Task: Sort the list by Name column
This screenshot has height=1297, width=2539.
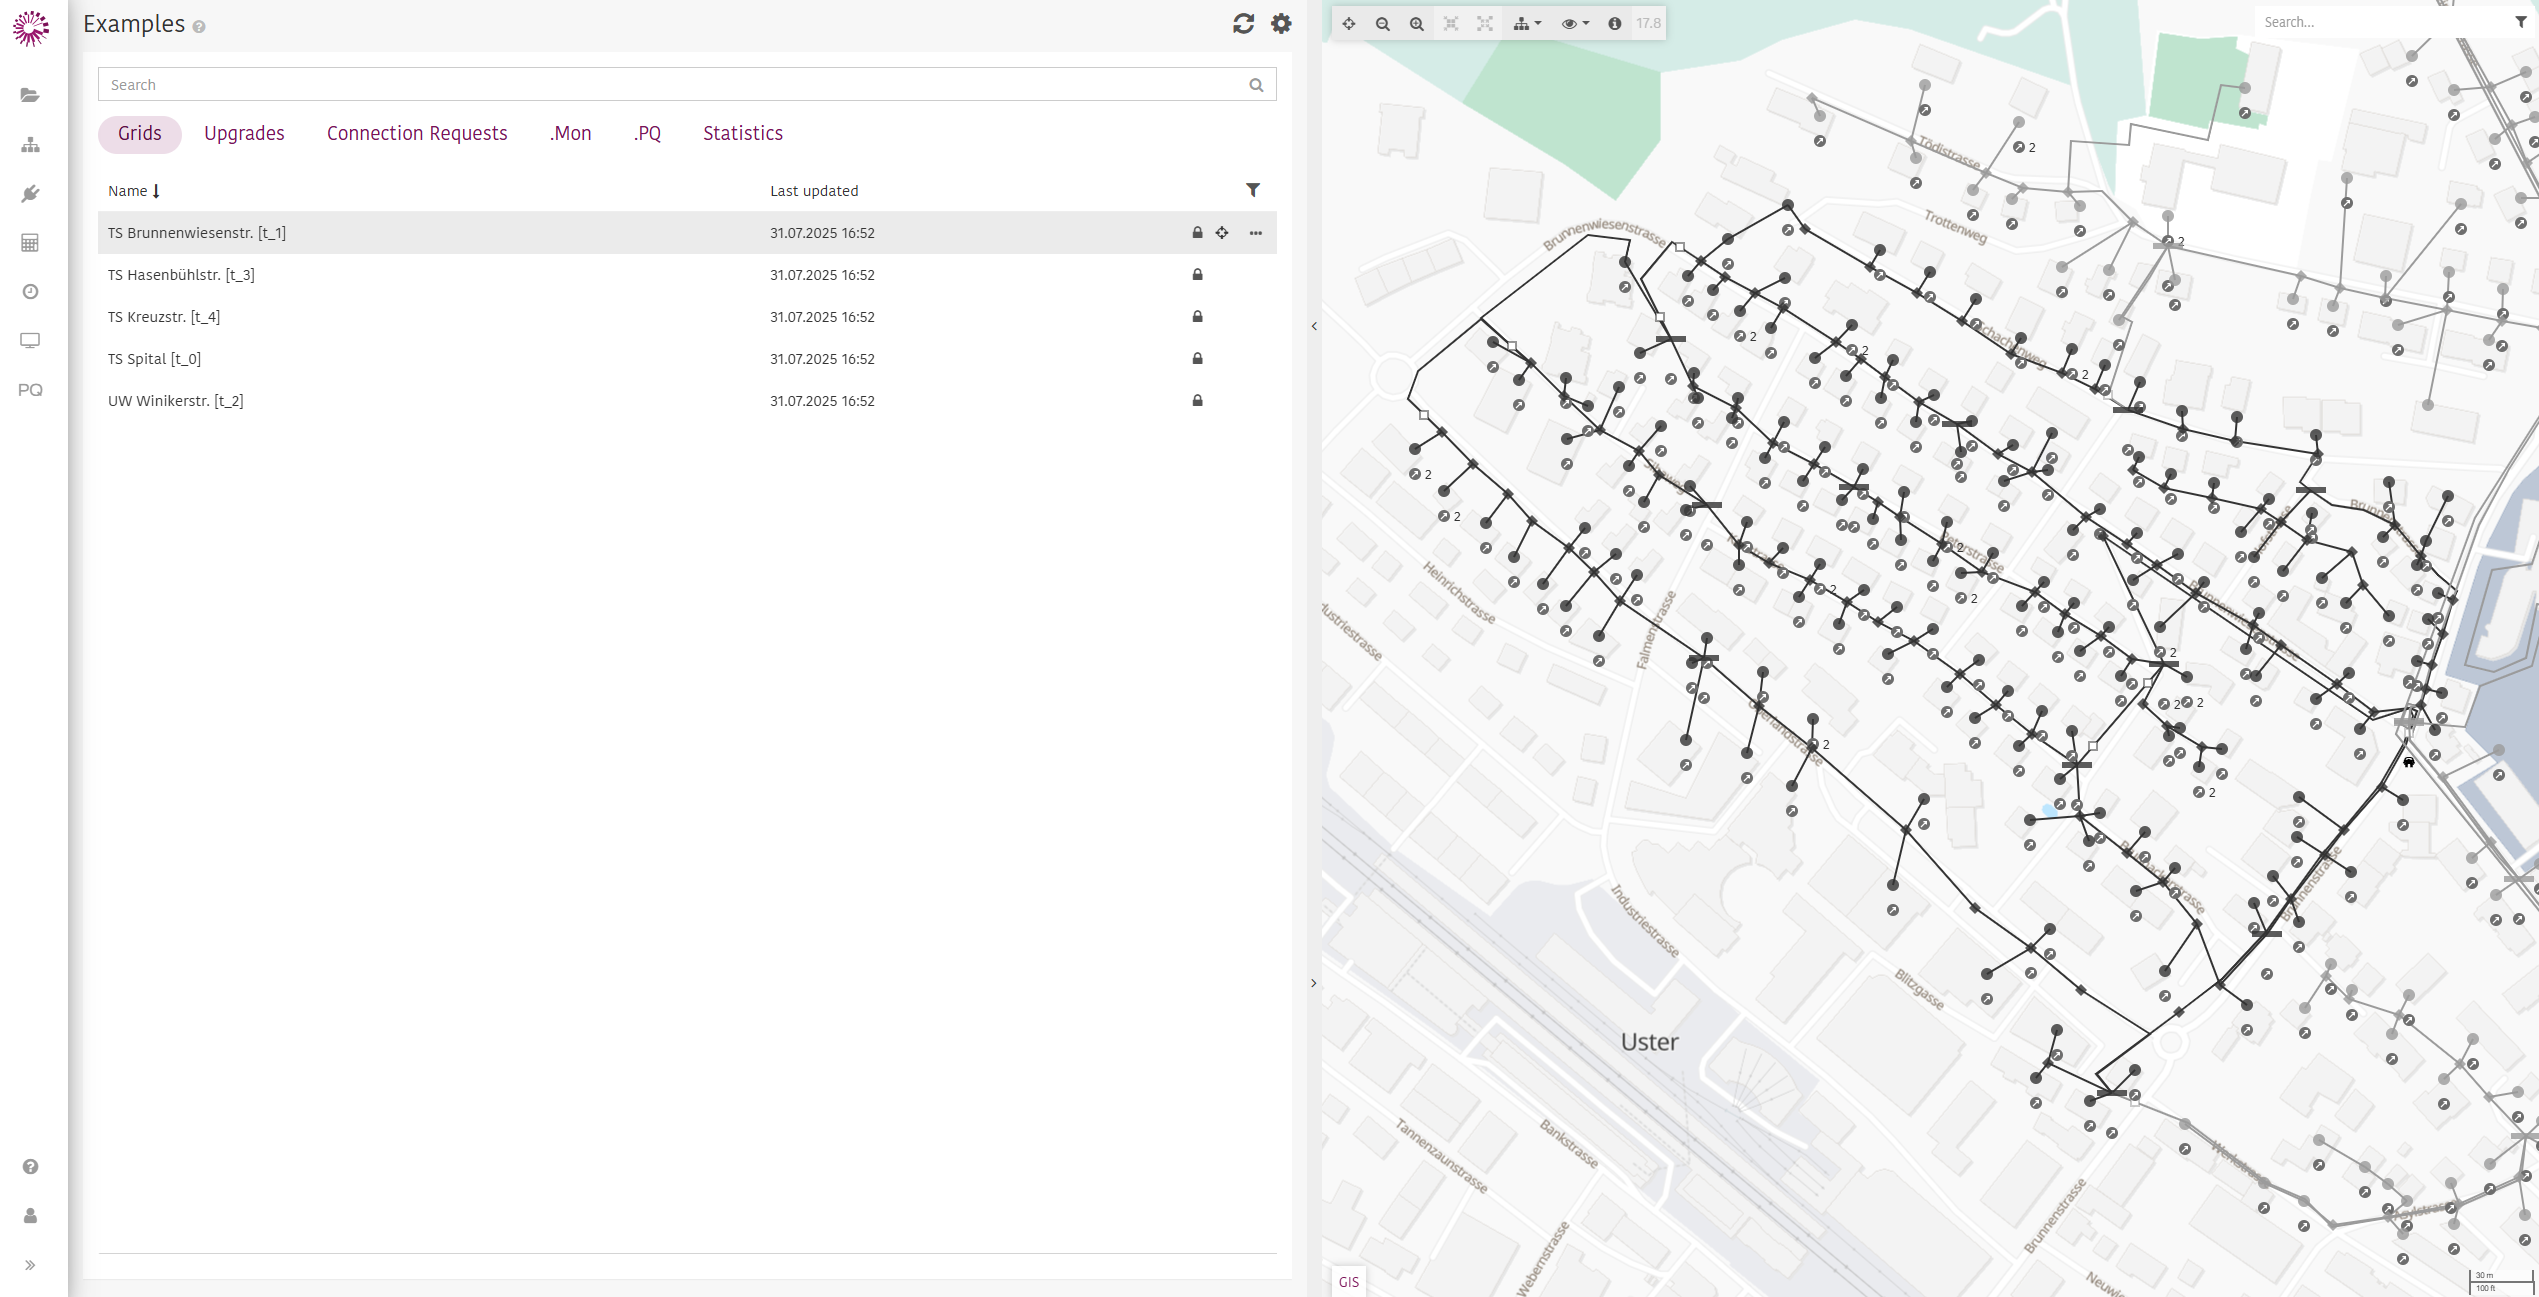Action: point(134,191)
